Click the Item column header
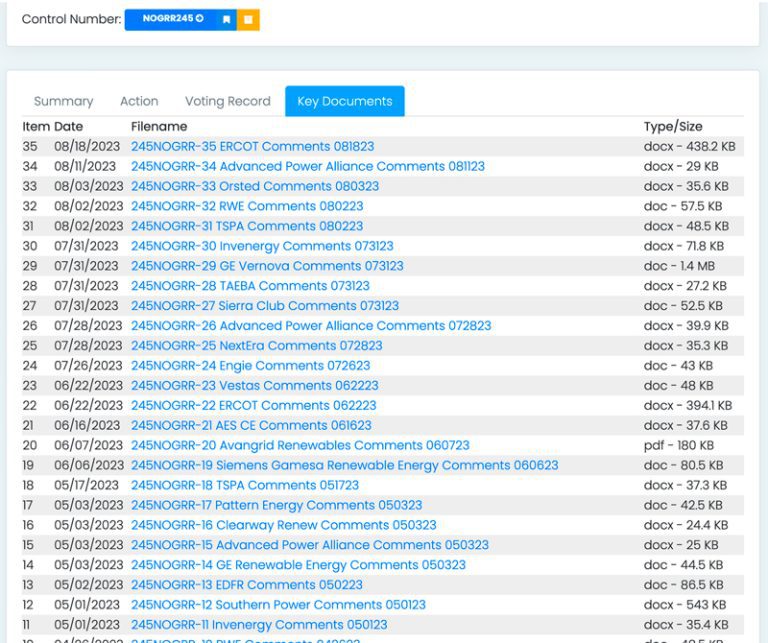Viewport: 768px width, 643px height. [36, 127]
